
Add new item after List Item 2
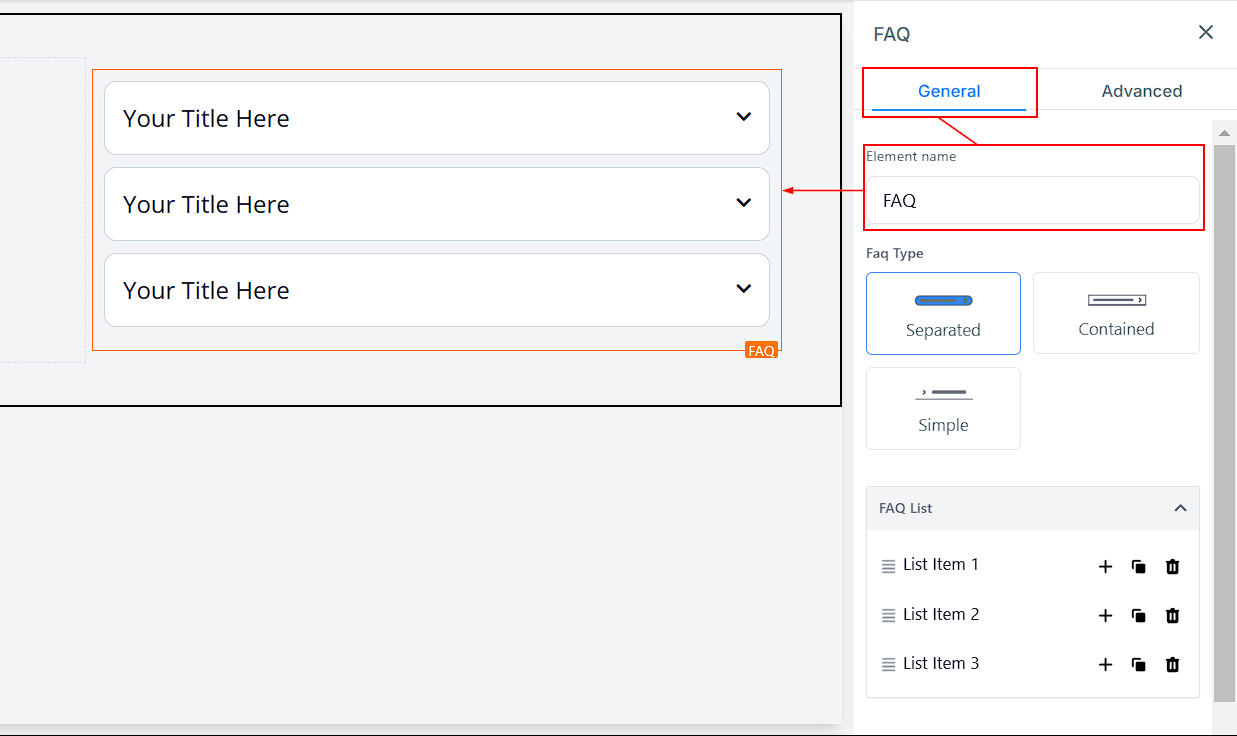pos(1105,616)
